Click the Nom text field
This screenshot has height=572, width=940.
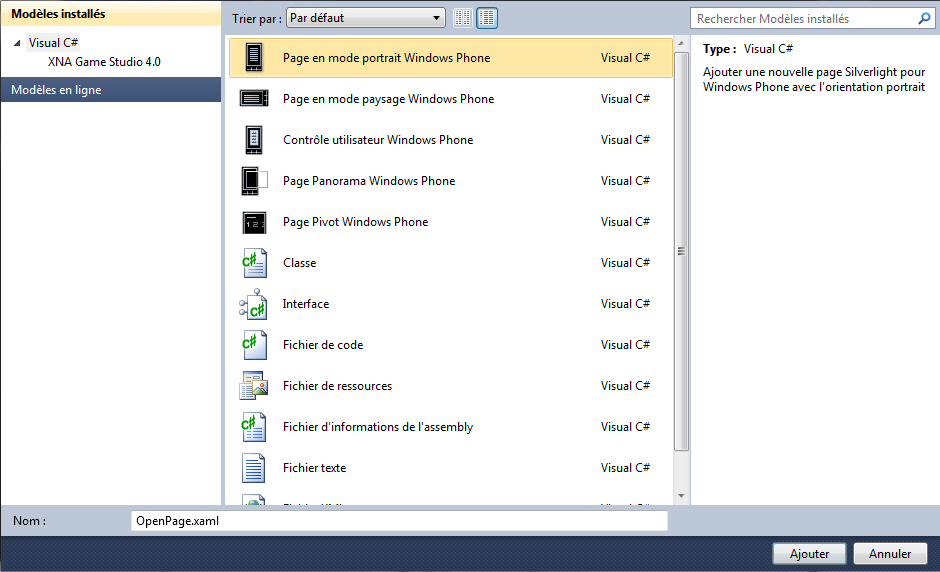coord(398,521)
